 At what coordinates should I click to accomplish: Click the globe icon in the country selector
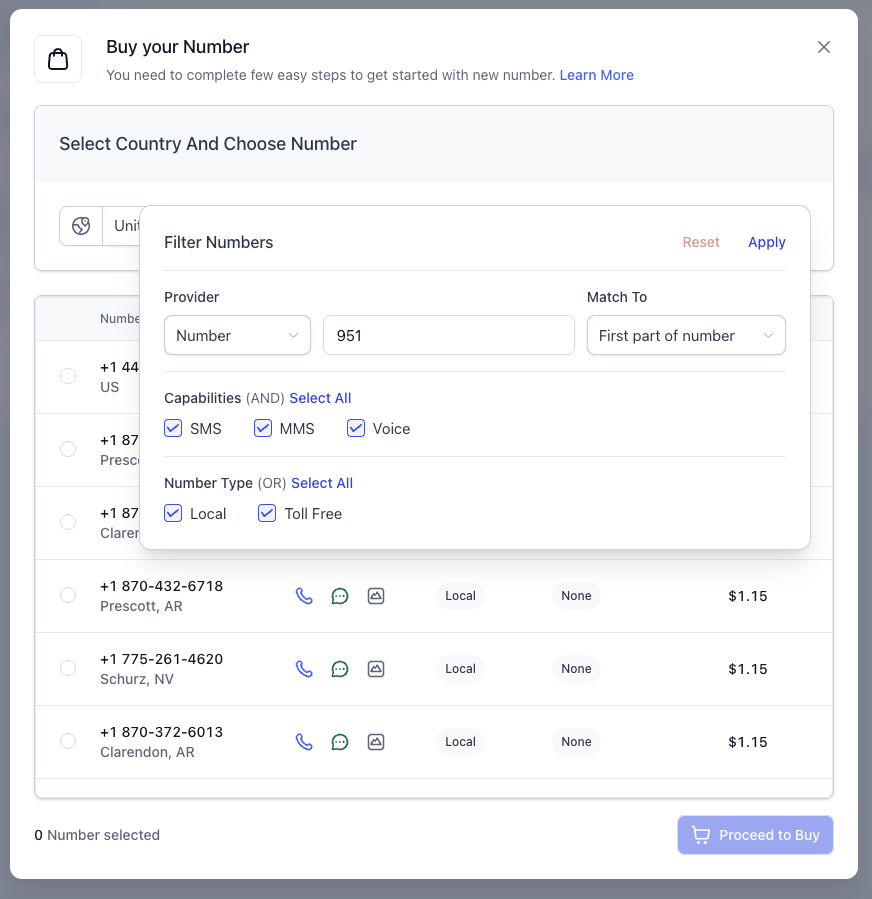pos(80,226)
